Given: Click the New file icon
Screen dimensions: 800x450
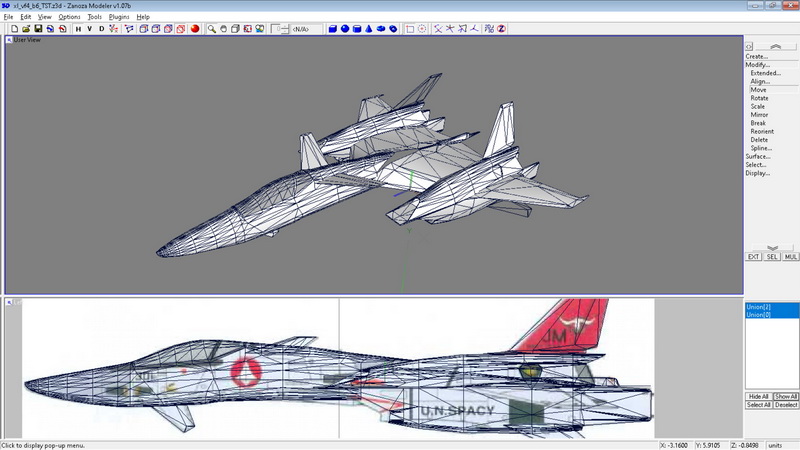Looking at the screenshot, I should tap(14, 29).
